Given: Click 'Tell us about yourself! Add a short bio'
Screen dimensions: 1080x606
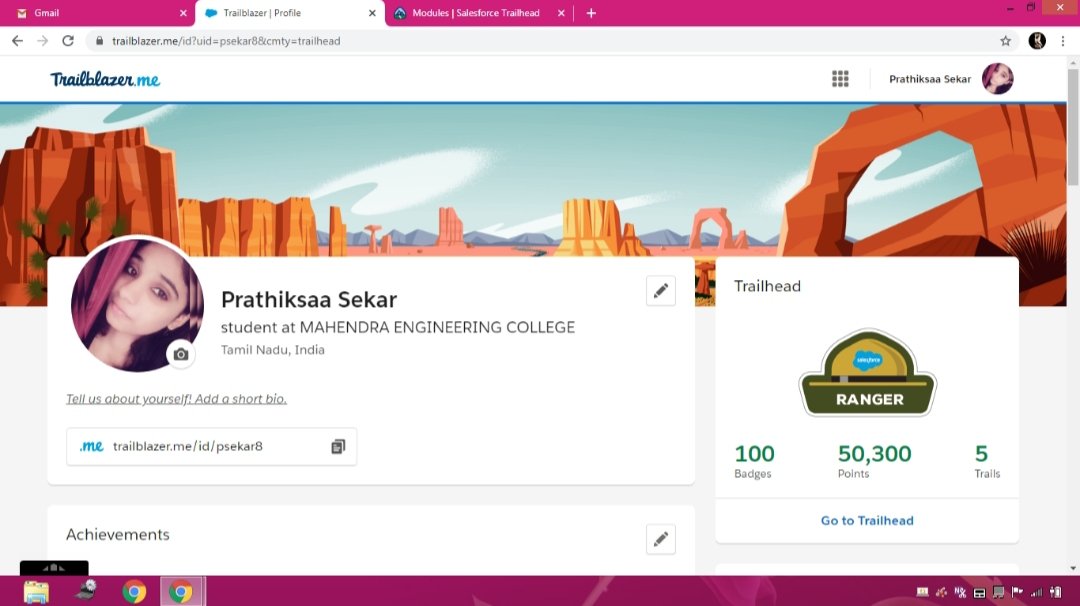Looking at the screenshot, I should (x=176, y=399).
